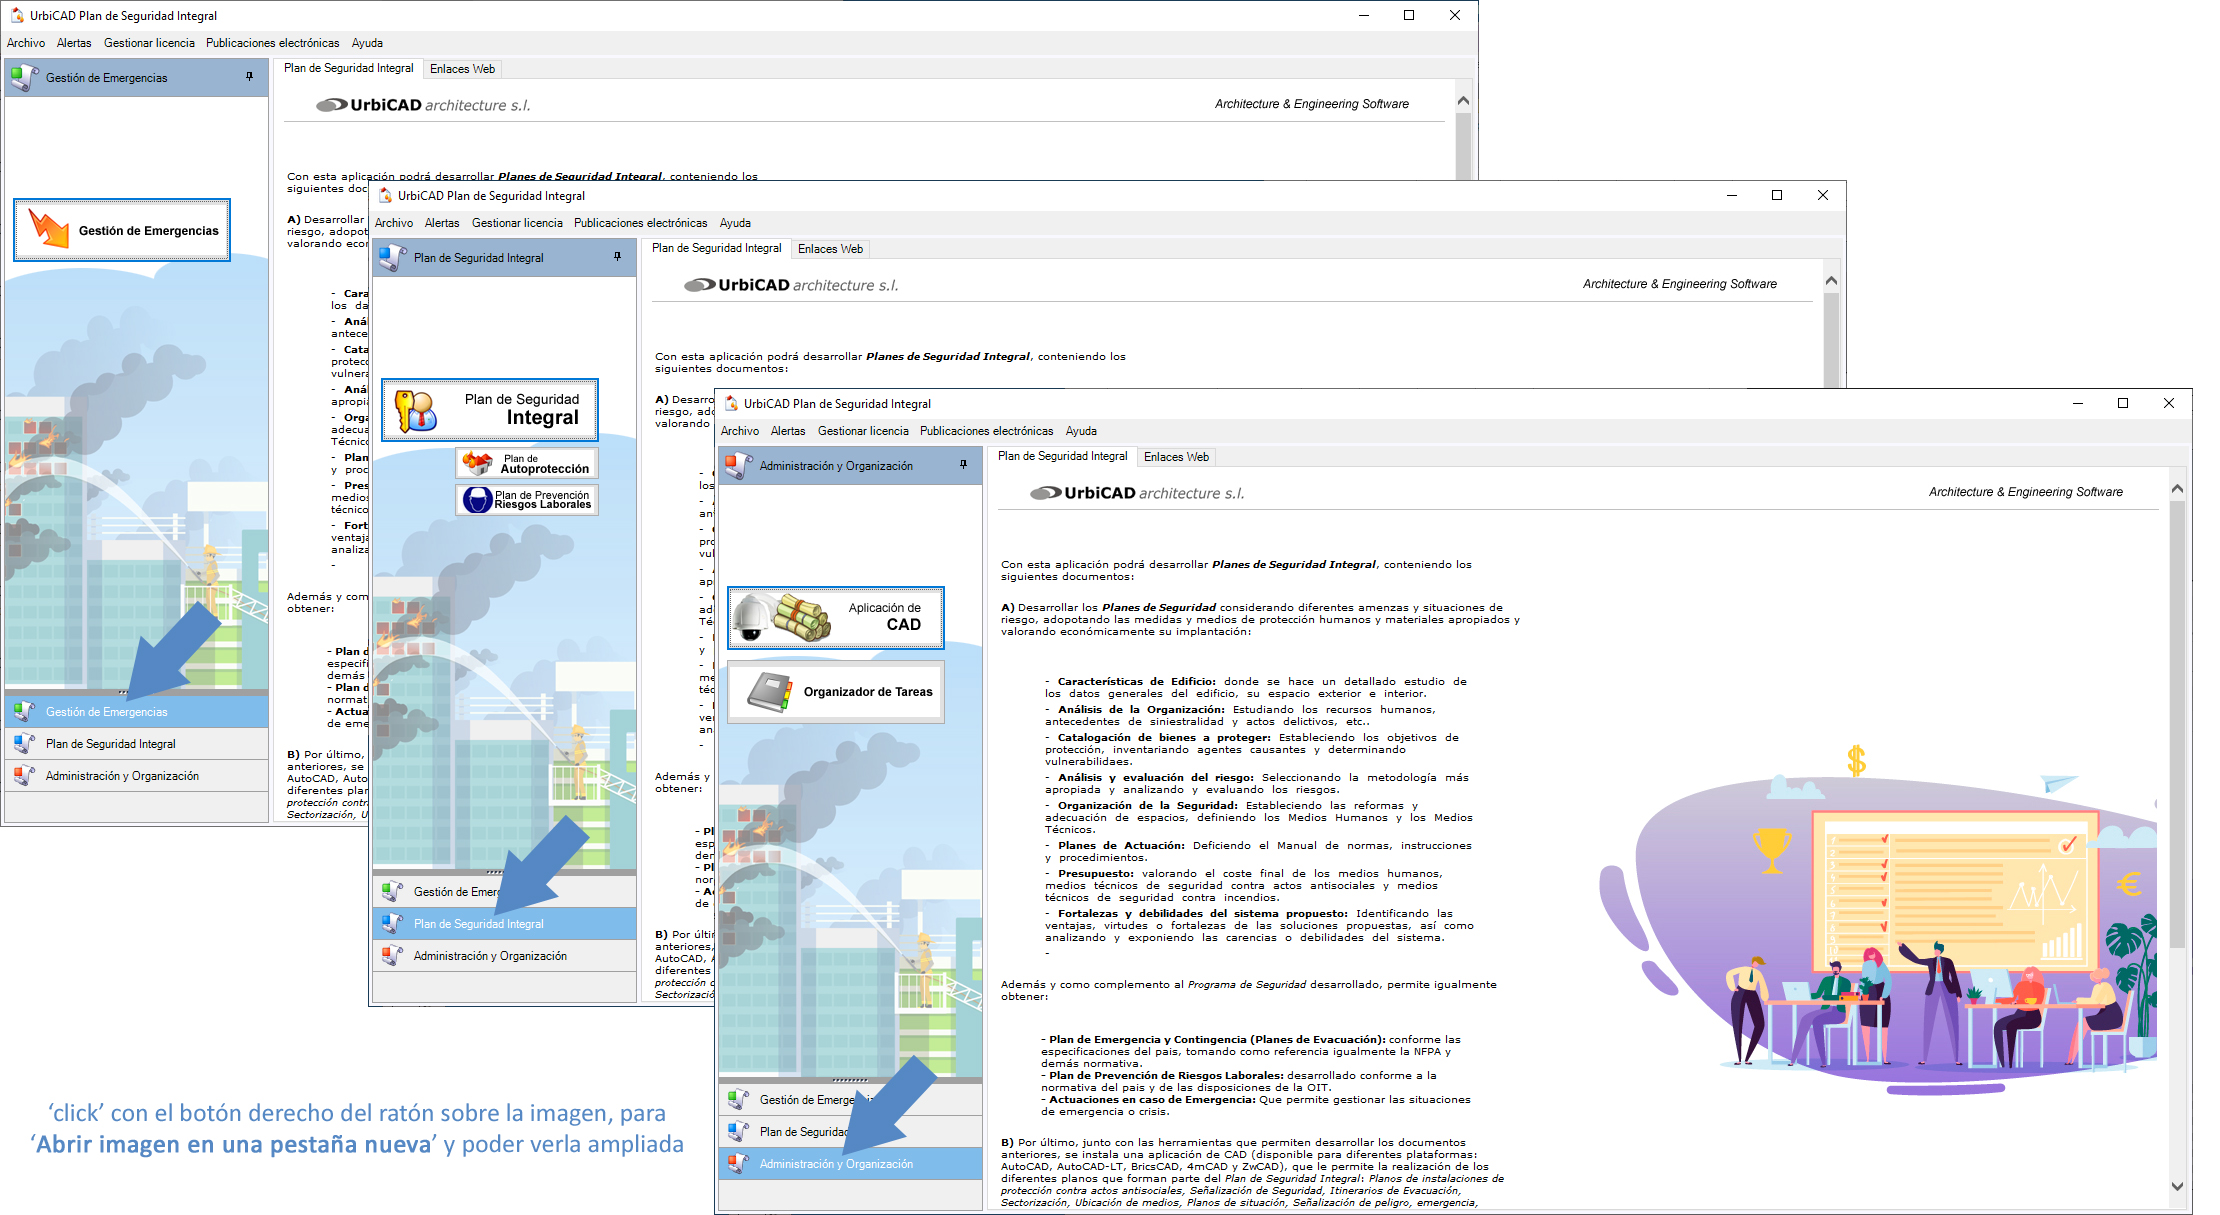Launch Aplicación de CAD button
2220x1215 pixels.
pos(836,617)
